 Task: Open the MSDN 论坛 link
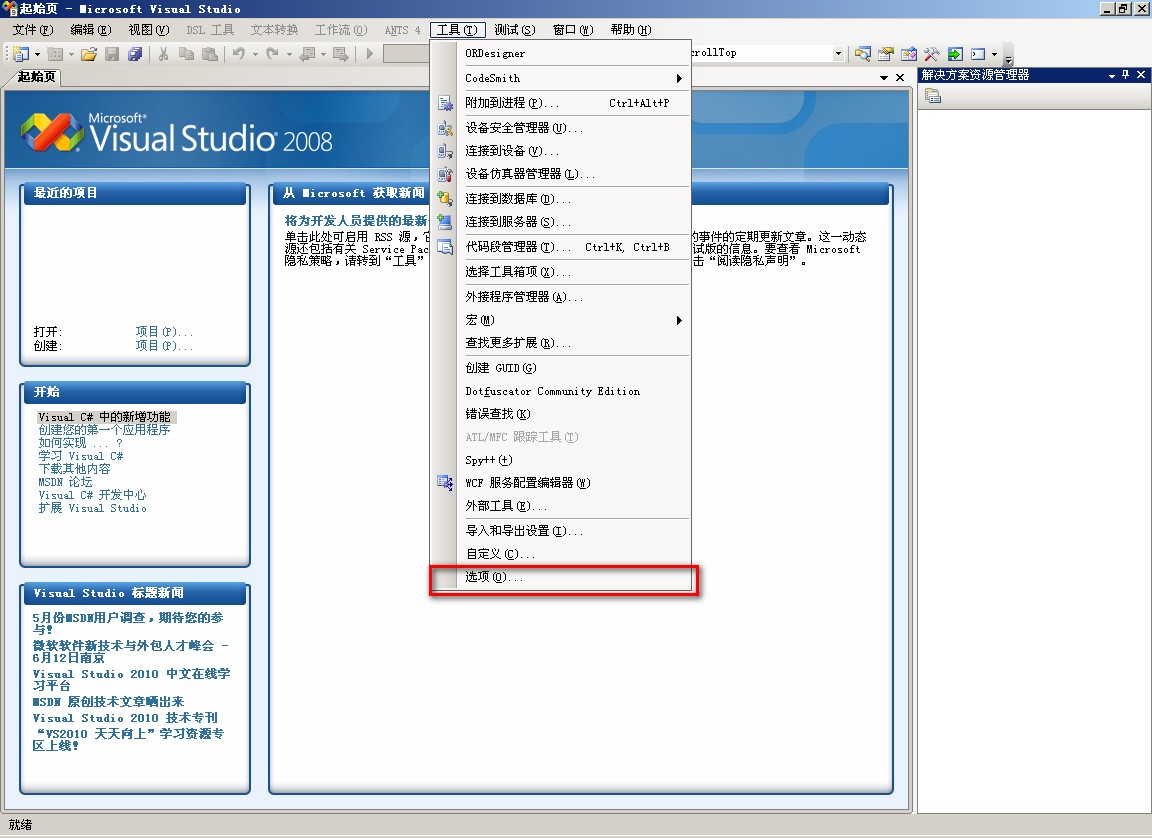(65, 483)
